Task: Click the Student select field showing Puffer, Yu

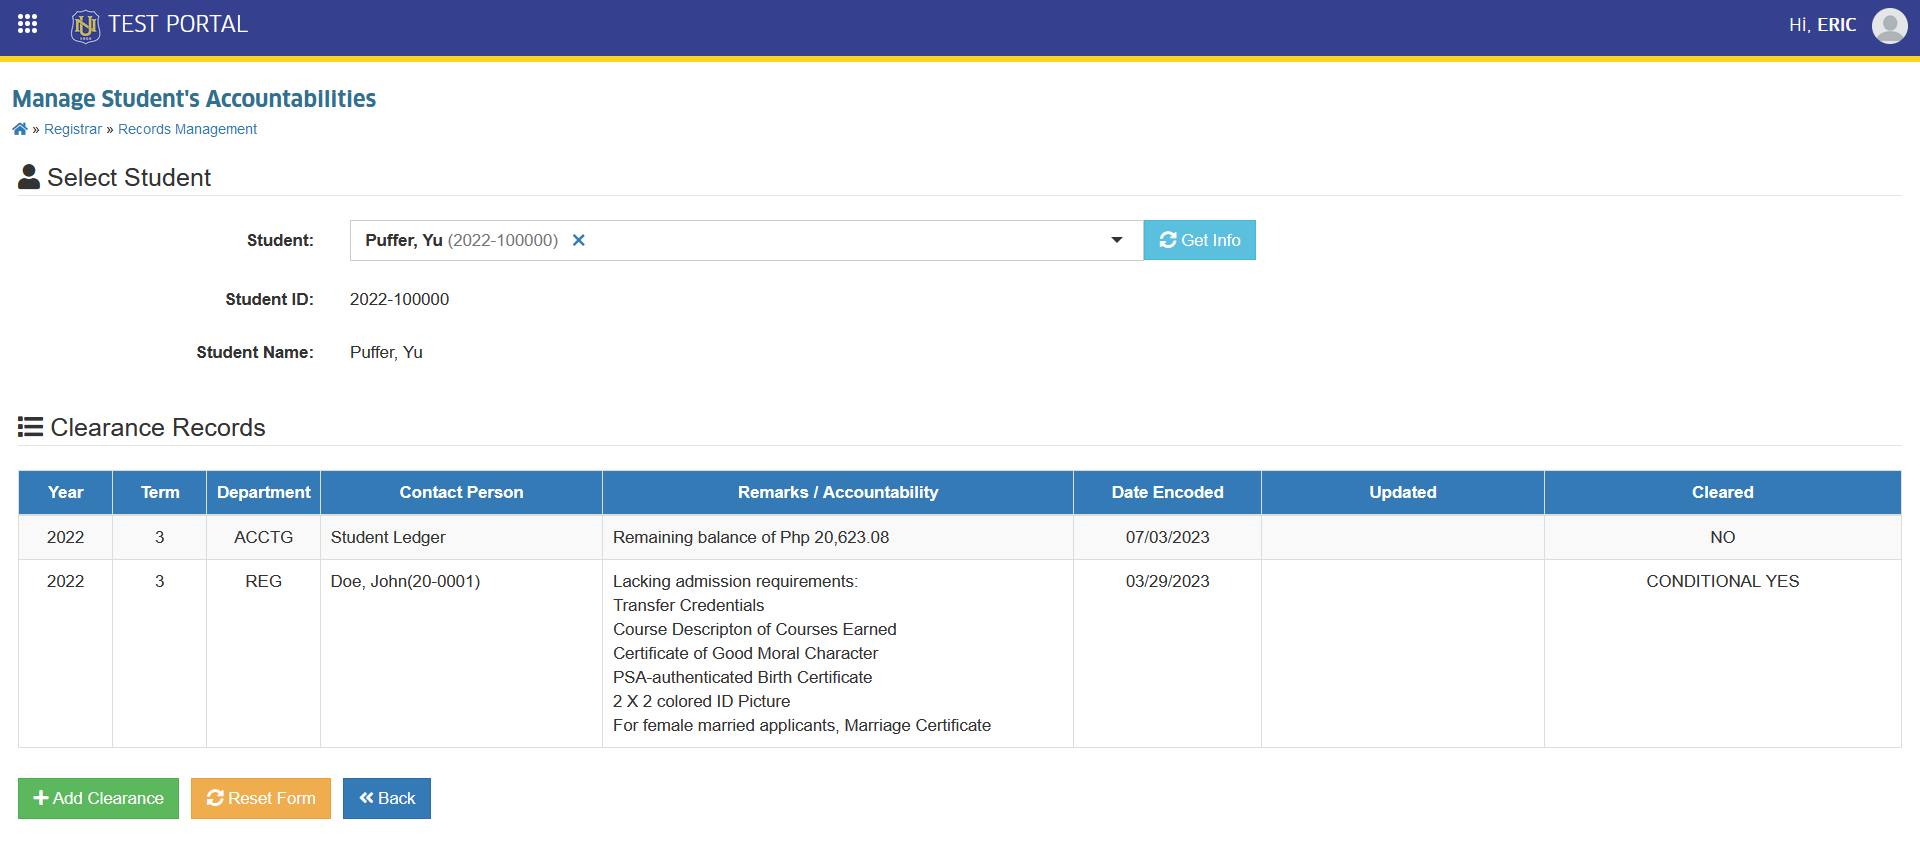Action: [x=746, y=240]
